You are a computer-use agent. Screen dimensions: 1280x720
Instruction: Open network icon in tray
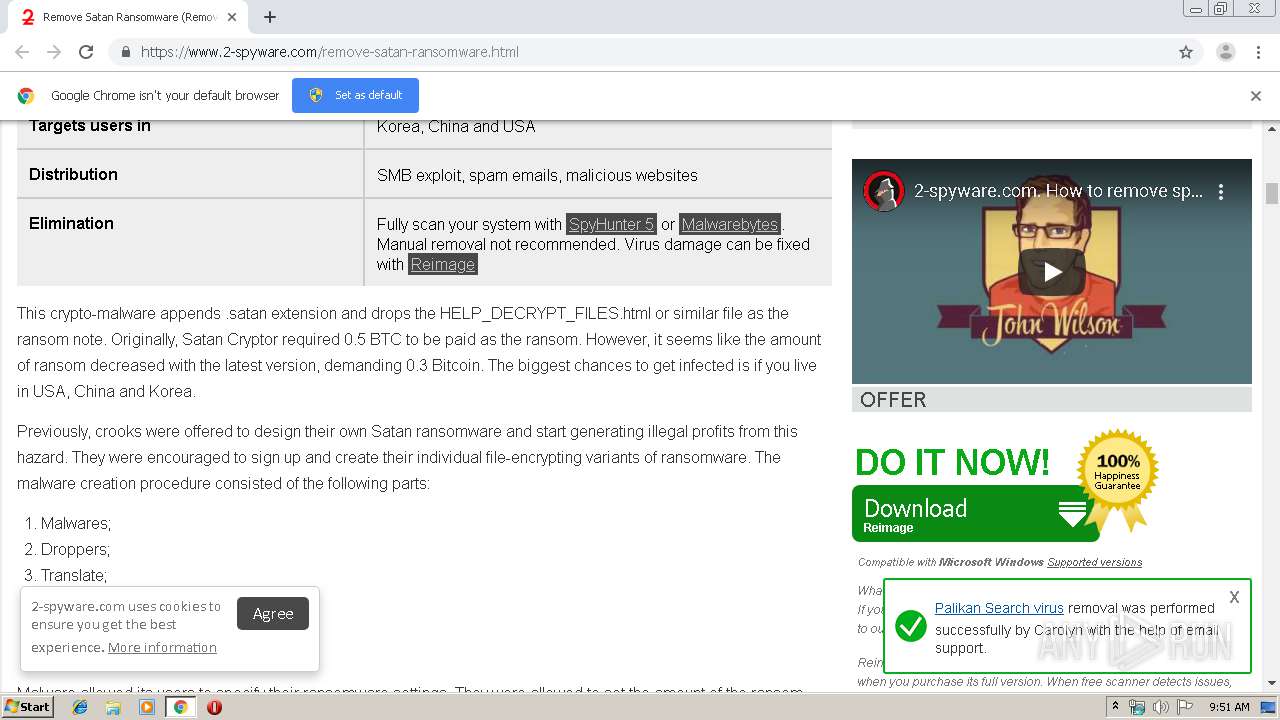point(1137,707)
